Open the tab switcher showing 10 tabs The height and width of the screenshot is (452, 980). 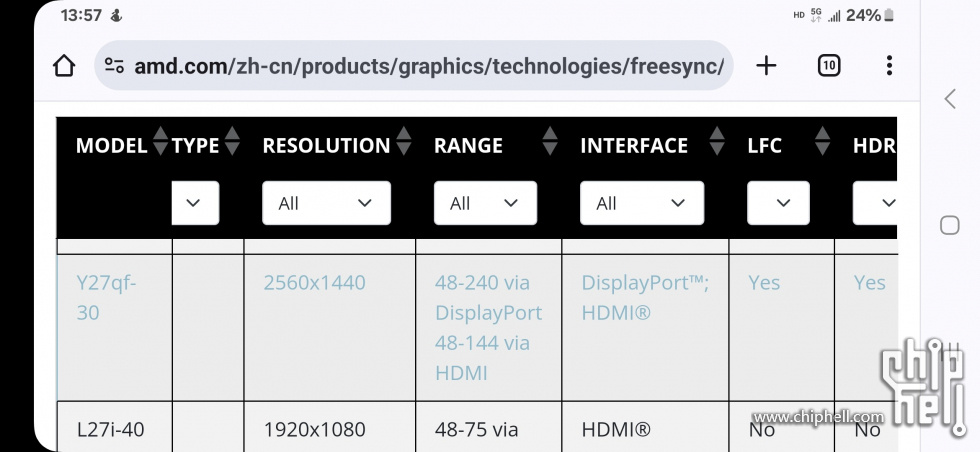[x=829, y=66]
